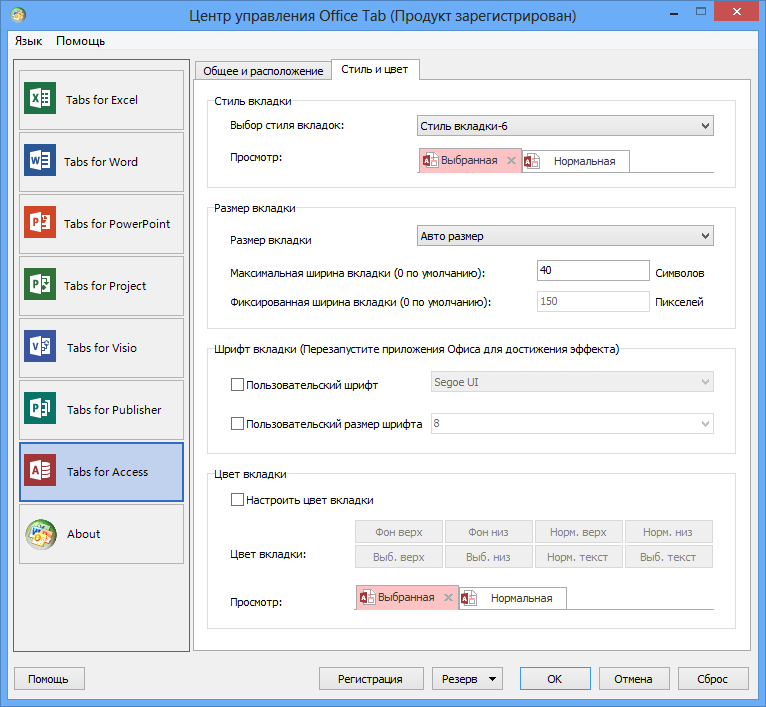The width and height of the screenshot is (766, 707).
Task: Click the X on the color preview's Выбранная tab
Action: (x=448, y=597)
